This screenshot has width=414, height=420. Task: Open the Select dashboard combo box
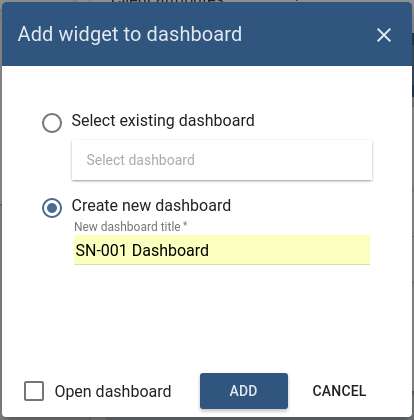pyautogui.click(x=222, y=160)
